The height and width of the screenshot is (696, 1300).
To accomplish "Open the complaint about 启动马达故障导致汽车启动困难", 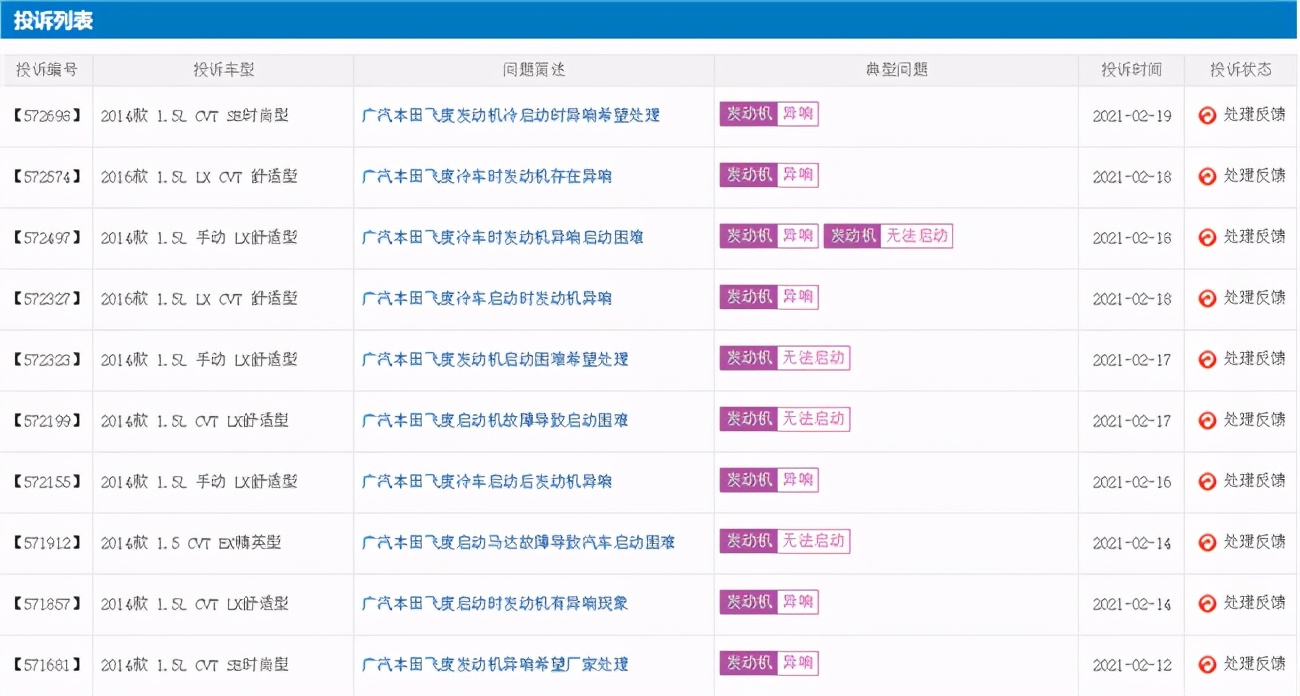I will (x=521, y=542).
